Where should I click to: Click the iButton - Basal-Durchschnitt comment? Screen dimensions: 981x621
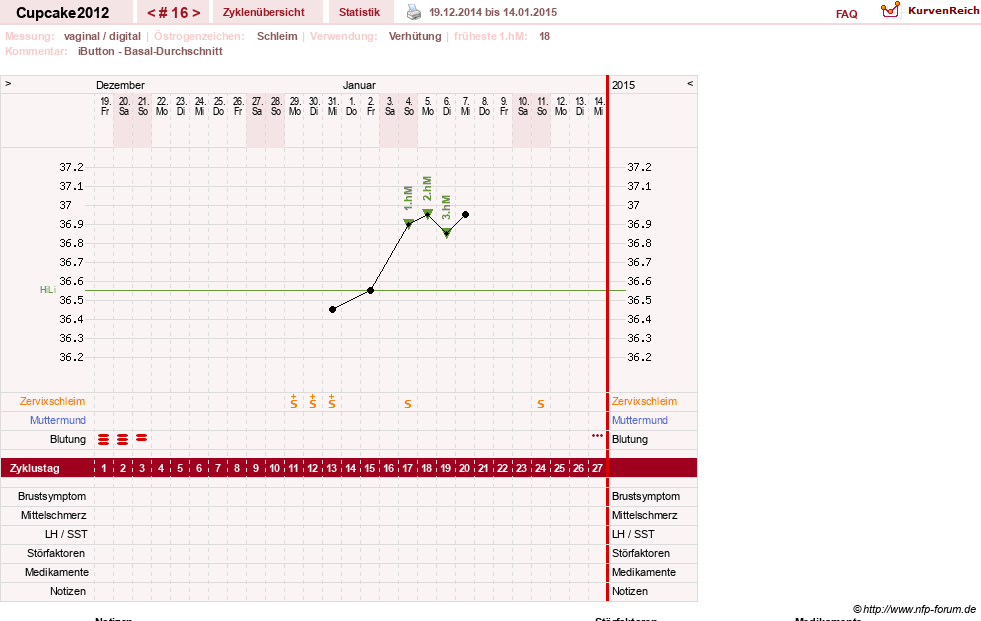tap(150, 51)
